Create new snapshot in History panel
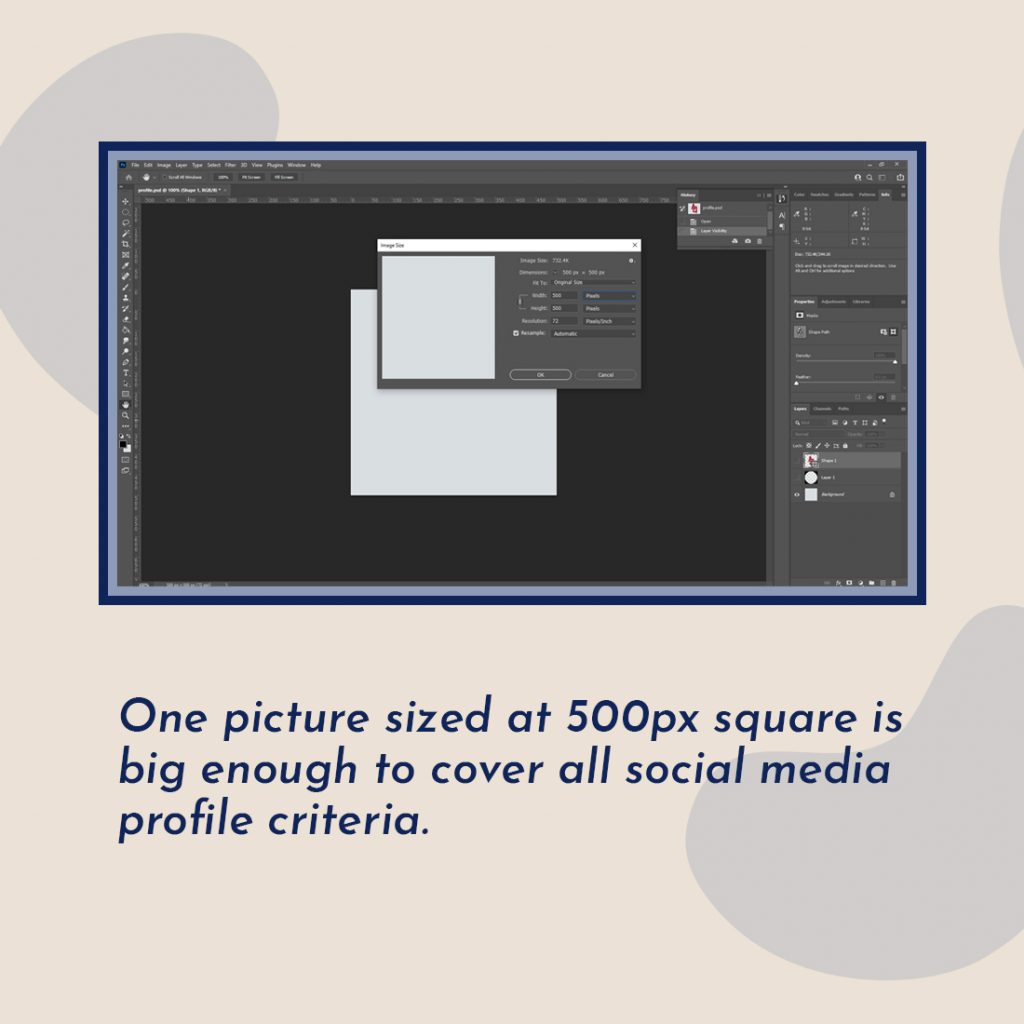 (x=748, y=241)
